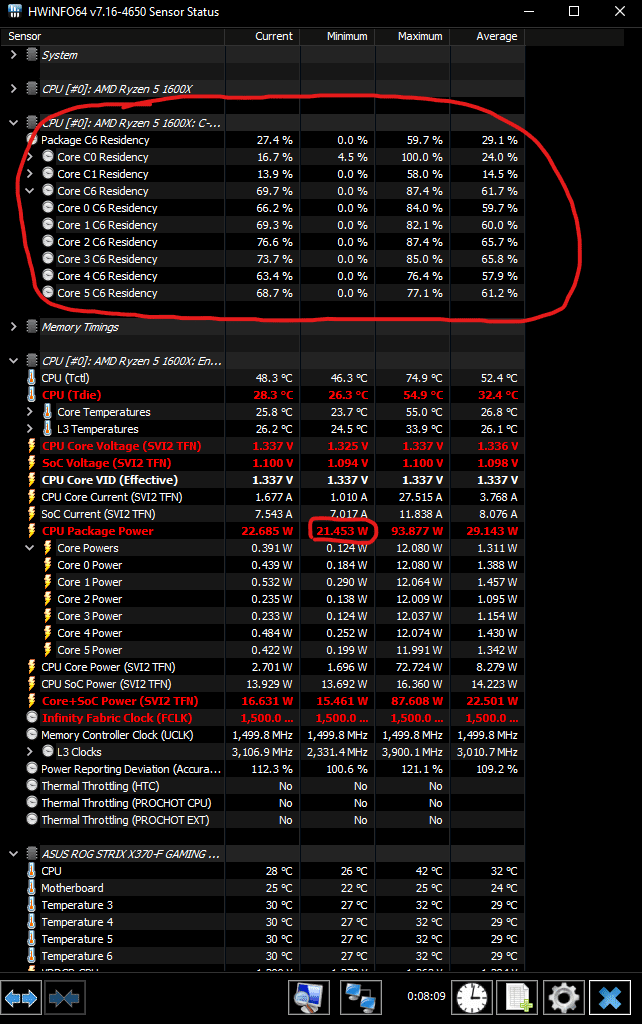Click the 3,106.9 MHz L3 Clocks current value
This screenshot has height=1024, width=642.
(x=263, y=752)
